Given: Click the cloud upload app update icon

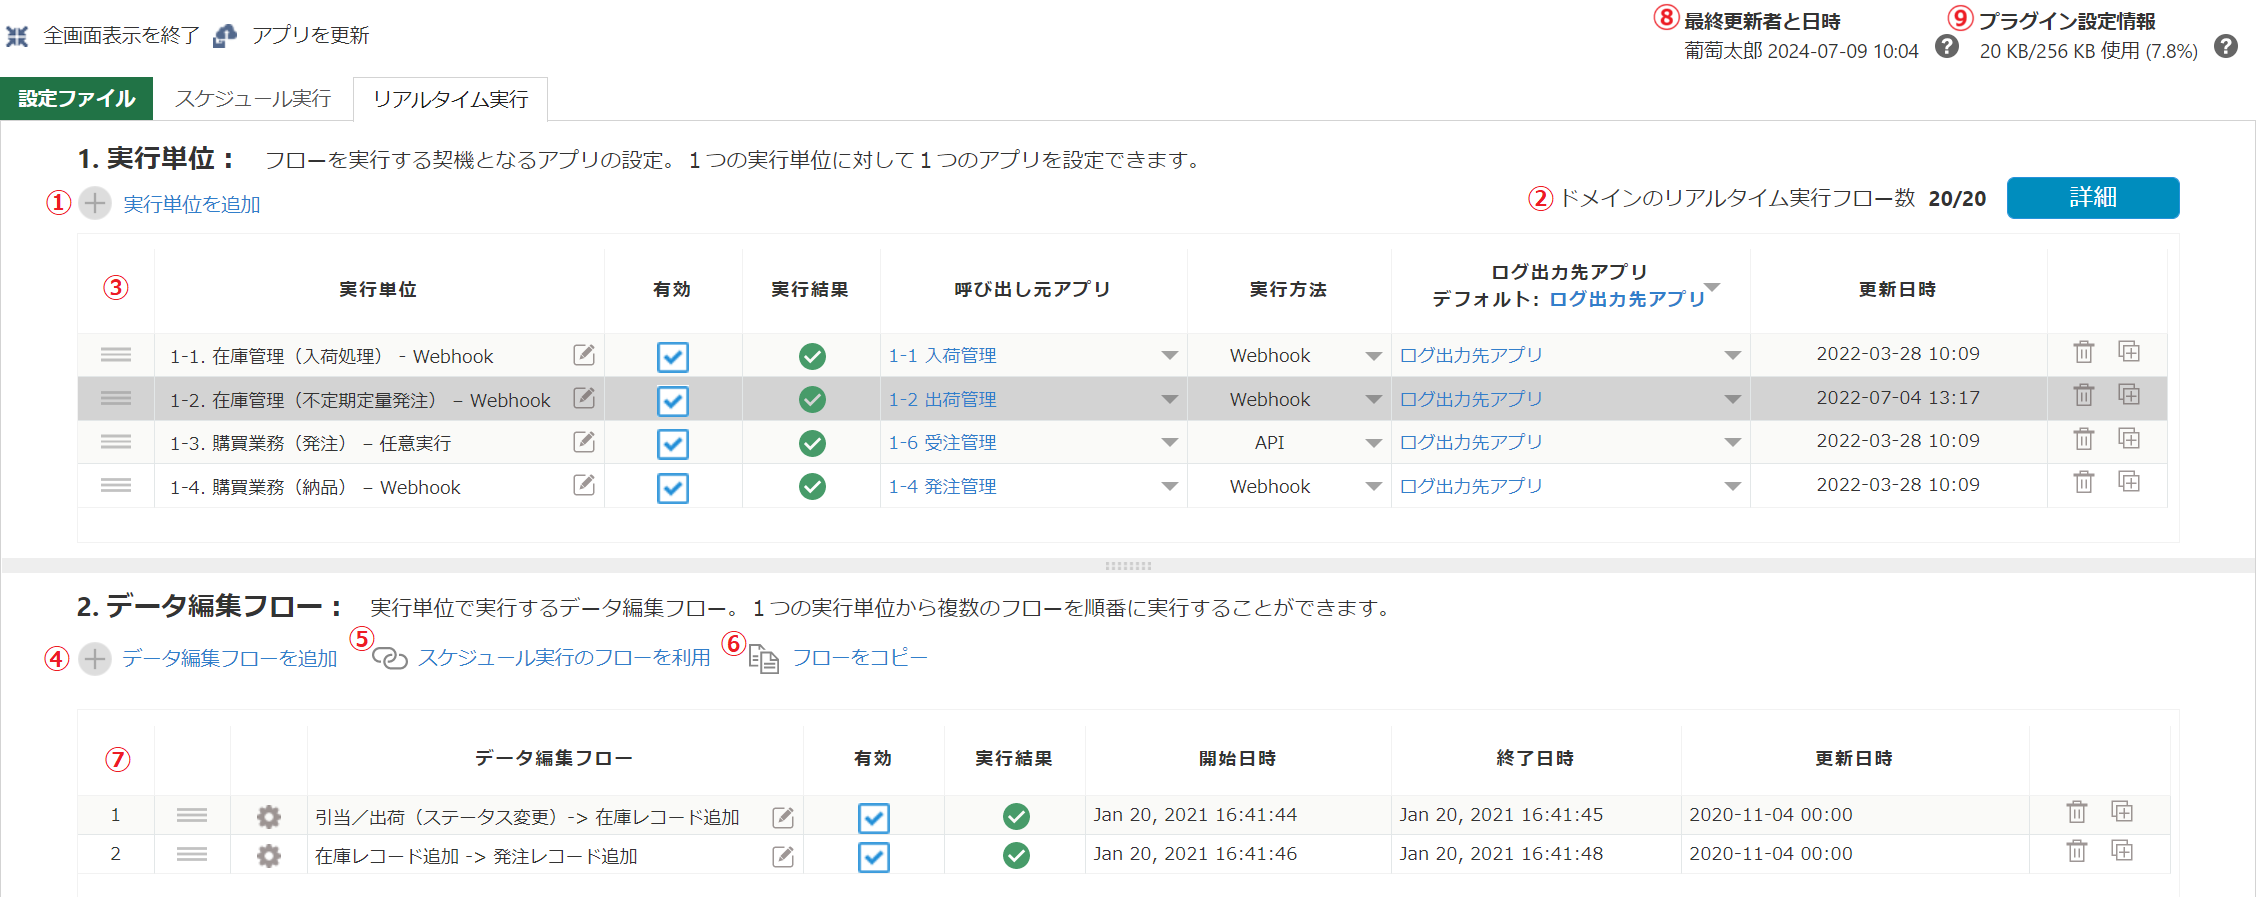Looking at the screenshot, I should point(226,36).
